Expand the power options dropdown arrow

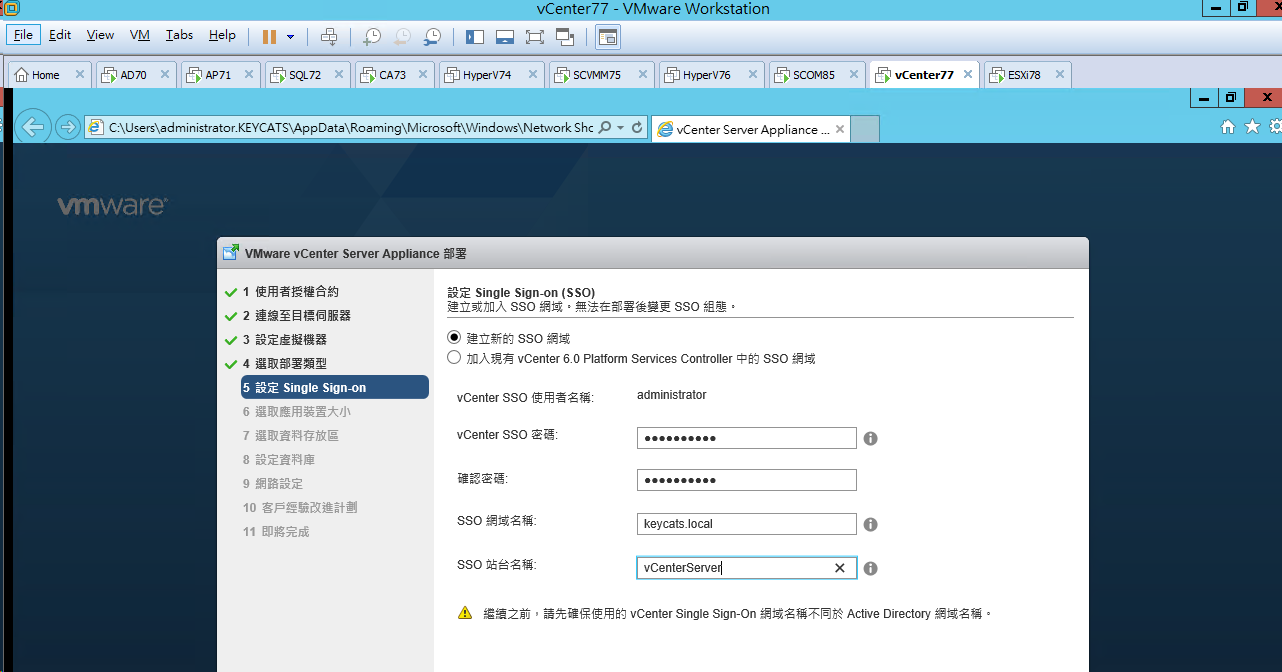[290, 37]
